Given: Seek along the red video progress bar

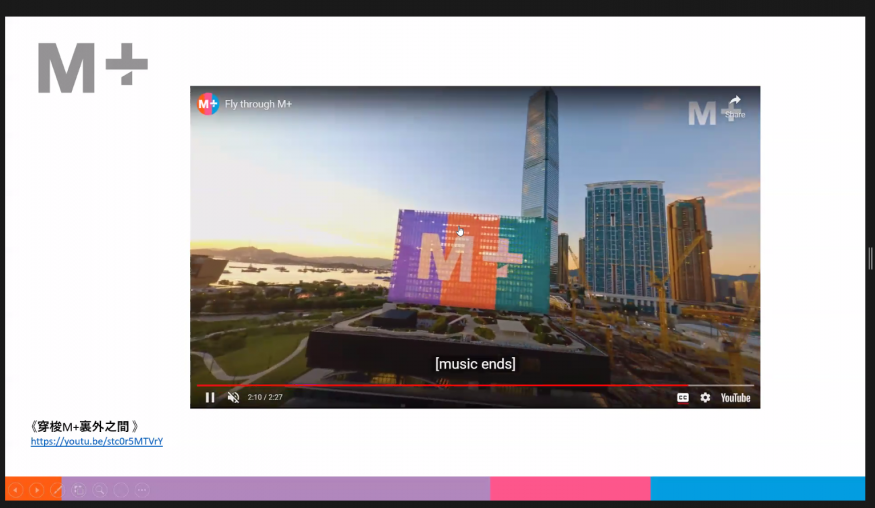Looking at the screenshot, I should pos(475,385).
